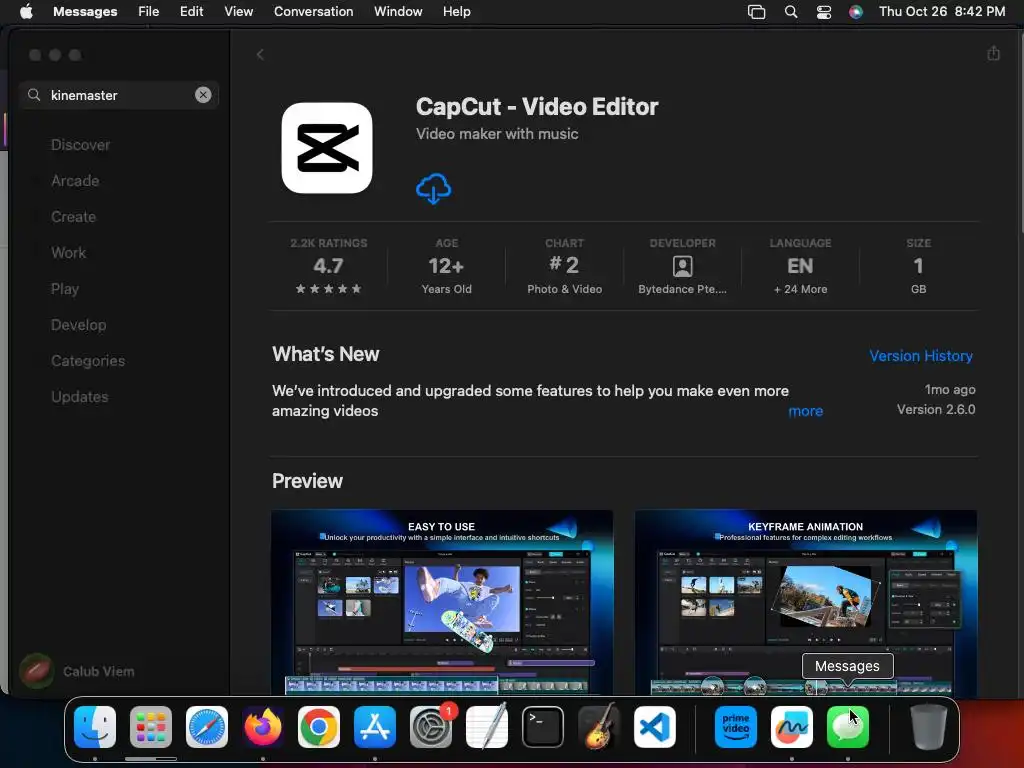Launch Safari from the Dock
Screen dimensions: 1024x768
coord(207,727)
